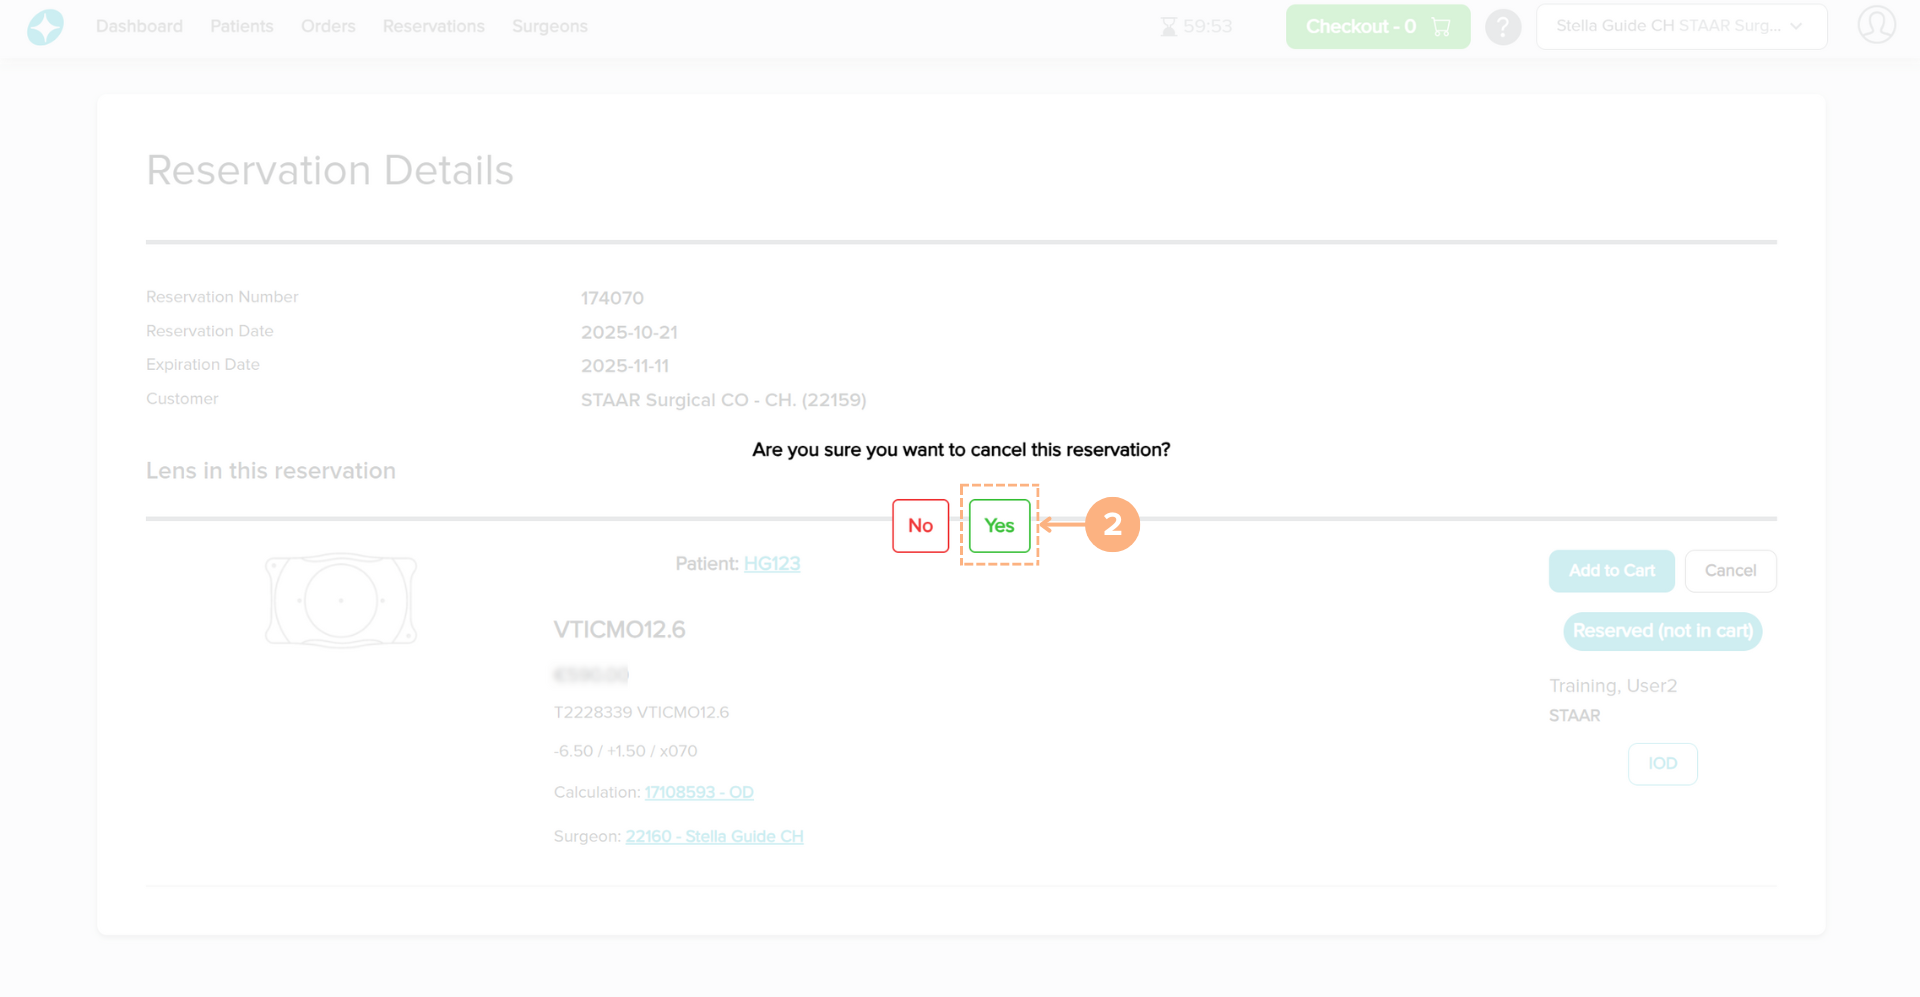Confirm cancellation by pressing Yes
1920x997 pixels.
(999, 526)
